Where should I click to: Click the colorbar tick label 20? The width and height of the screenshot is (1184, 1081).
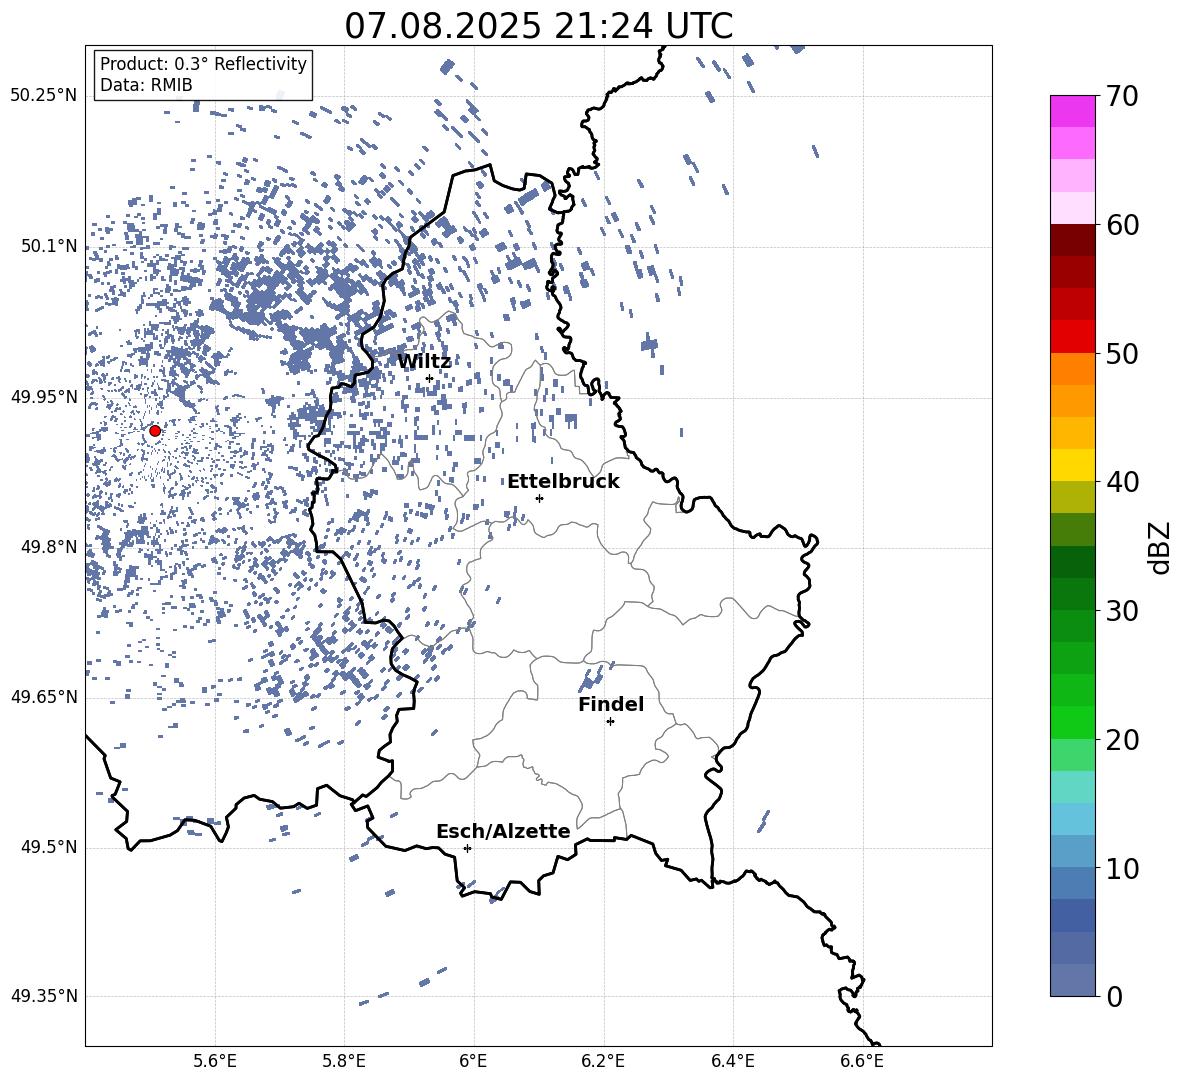click(x=1122, y=739)
